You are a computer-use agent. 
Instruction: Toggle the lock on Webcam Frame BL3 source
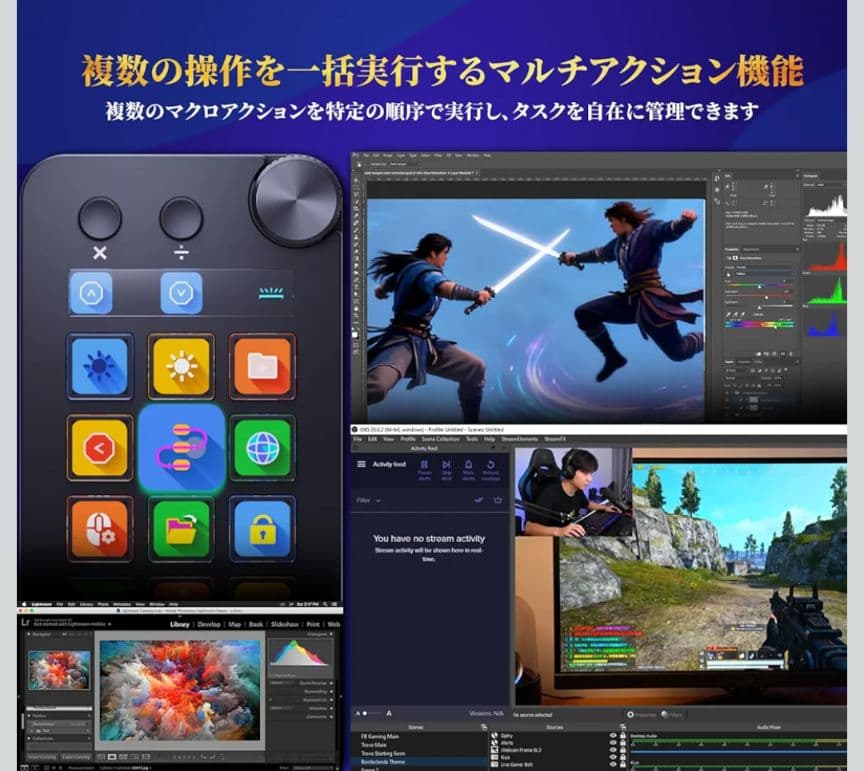tap(623, 750)
